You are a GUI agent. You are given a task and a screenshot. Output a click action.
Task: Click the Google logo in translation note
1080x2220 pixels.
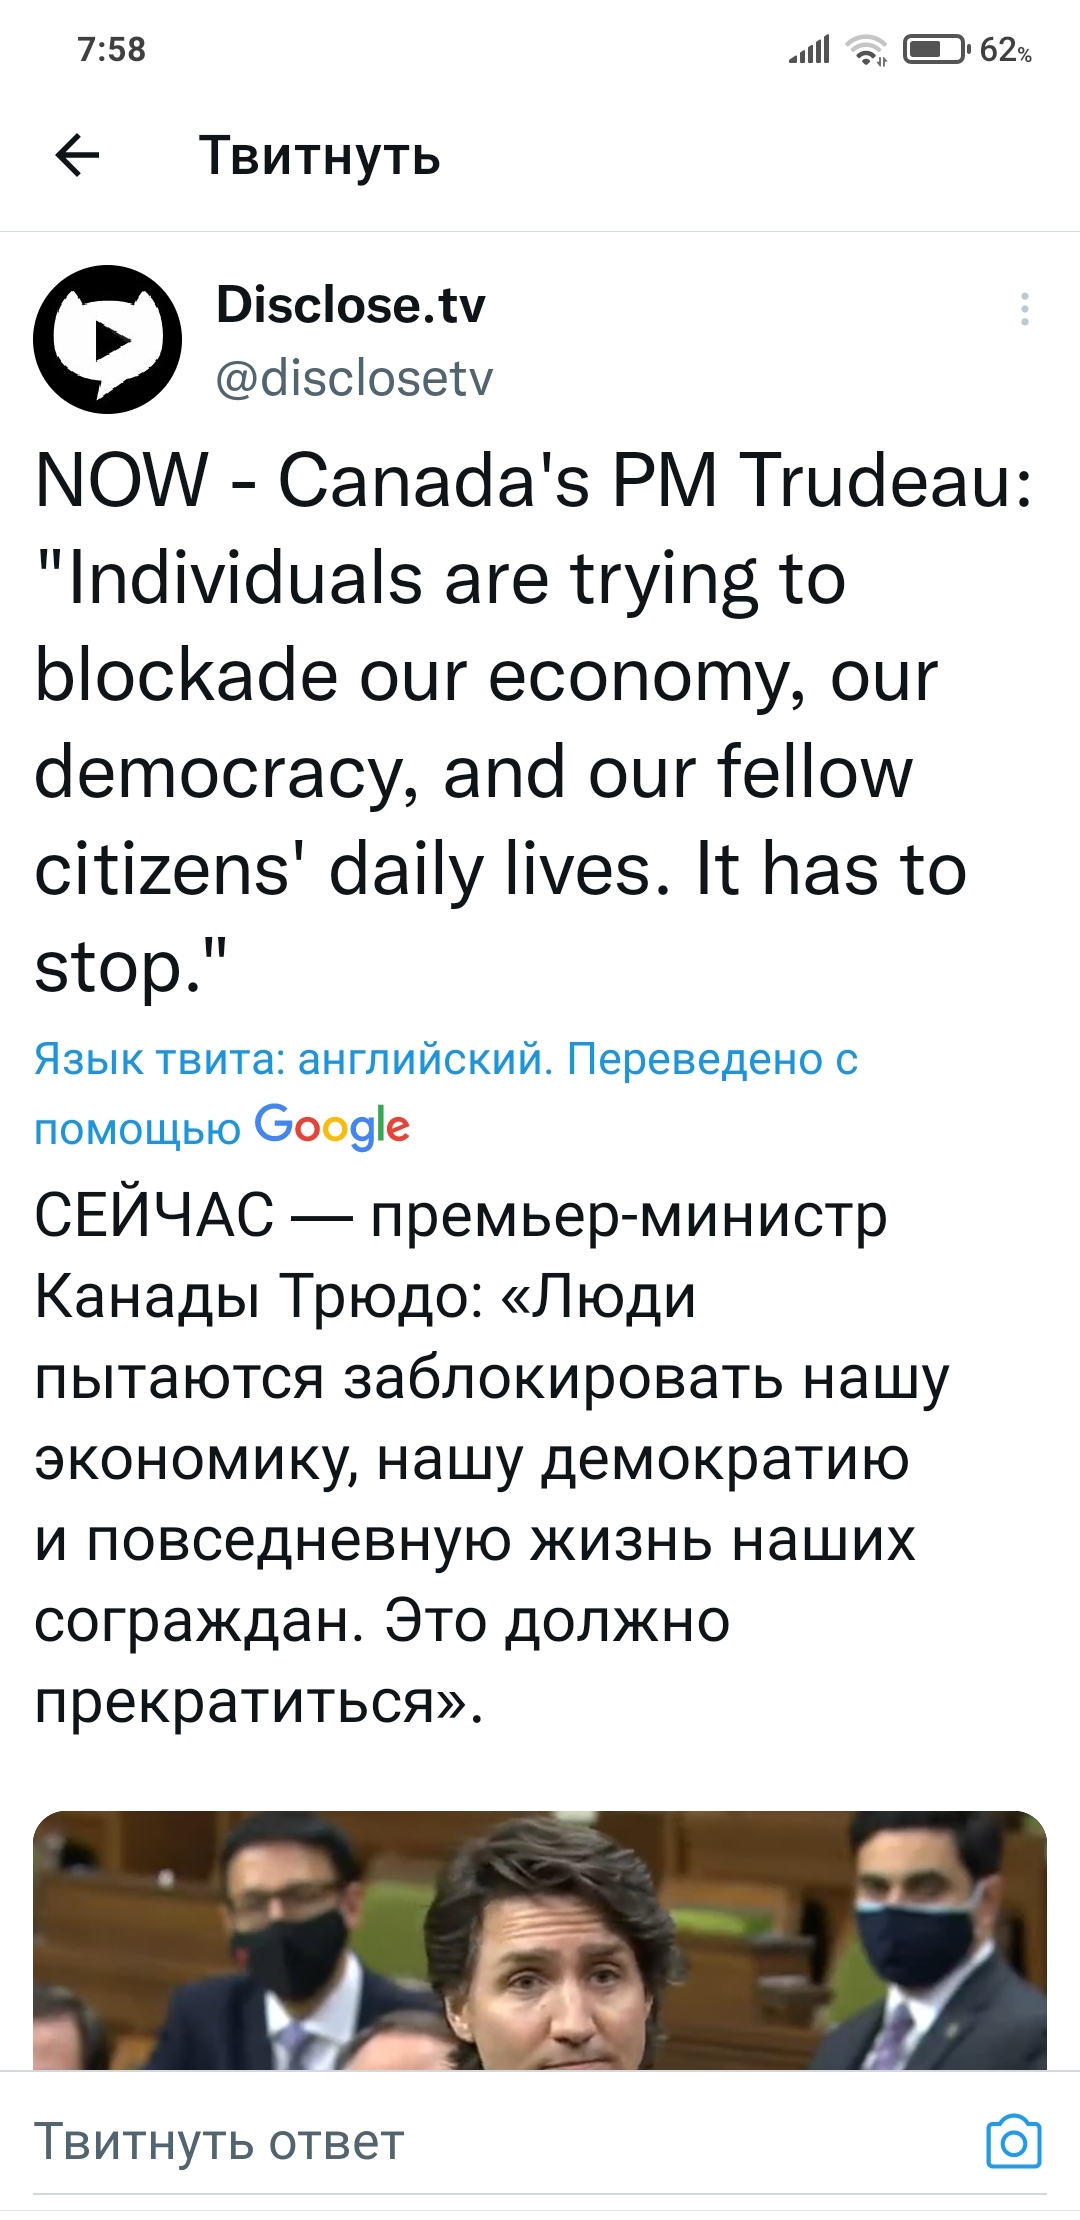[332, 1126]
